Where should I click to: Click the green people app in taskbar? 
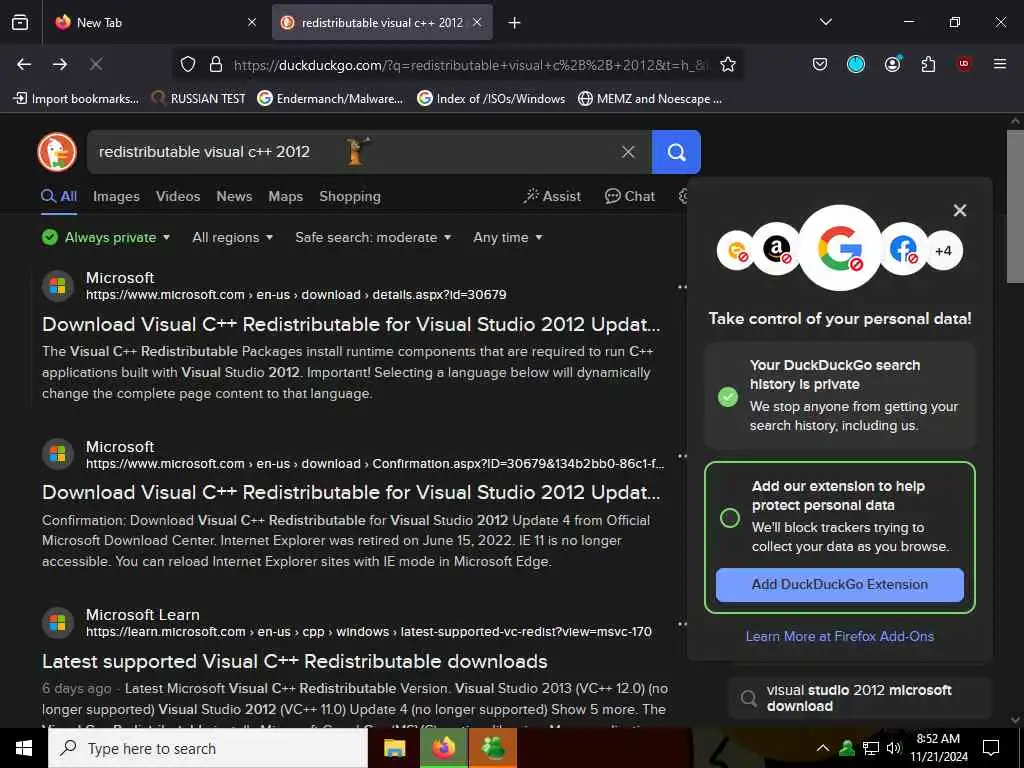[x=493, y=748]
